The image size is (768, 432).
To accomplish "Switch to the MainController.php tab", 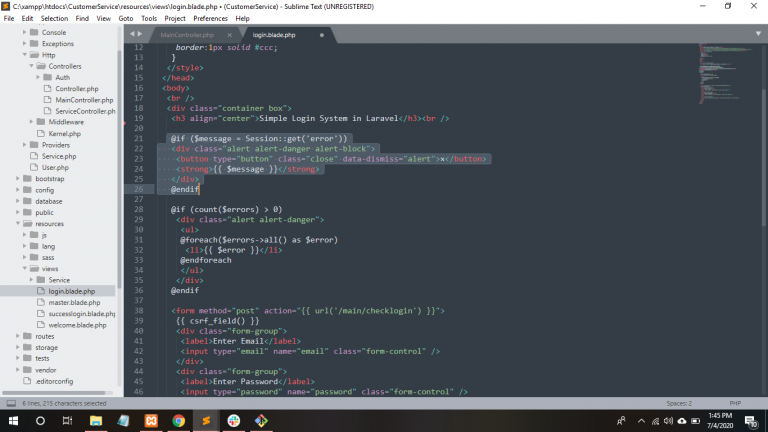I will (187, 35).
